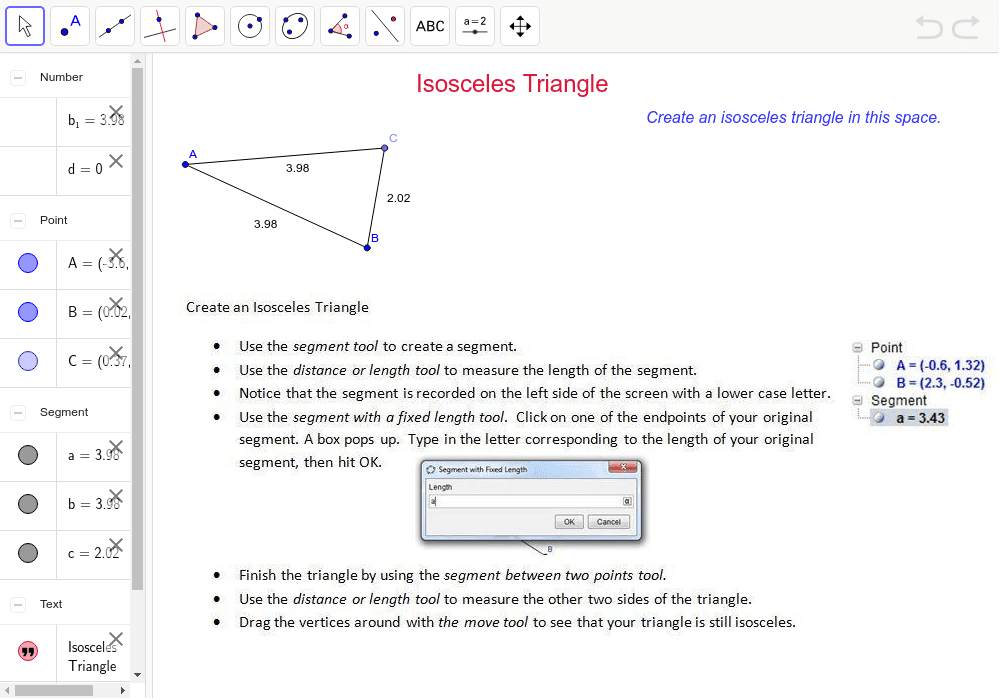Remove point A from the Algebra list
1000x700 pixels.
point(116,255)
